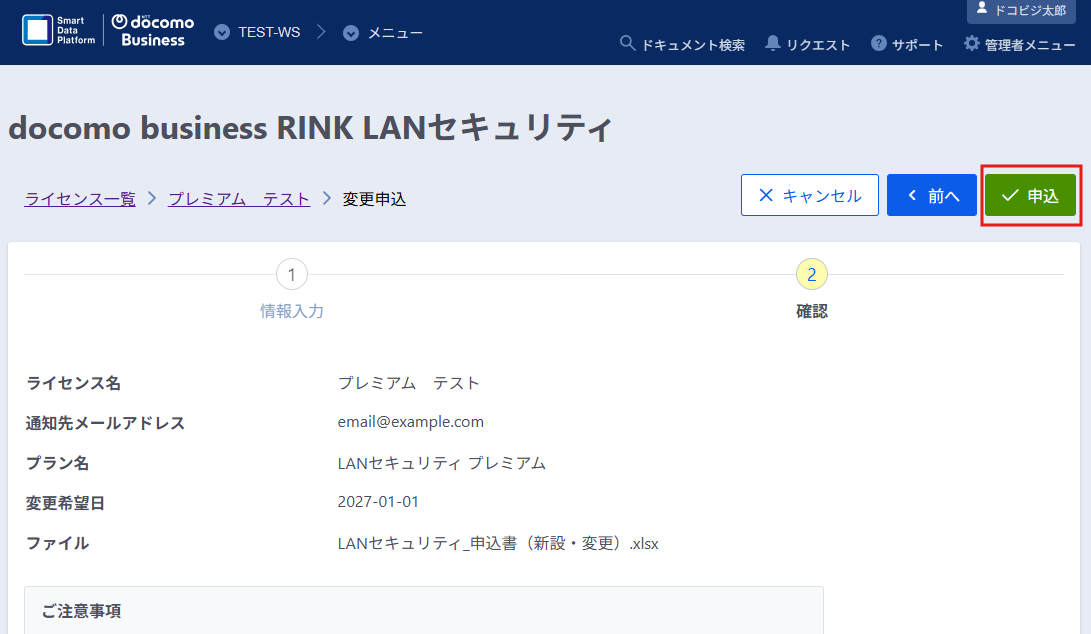Expand the メニュー dropdown

pos(383,33)
